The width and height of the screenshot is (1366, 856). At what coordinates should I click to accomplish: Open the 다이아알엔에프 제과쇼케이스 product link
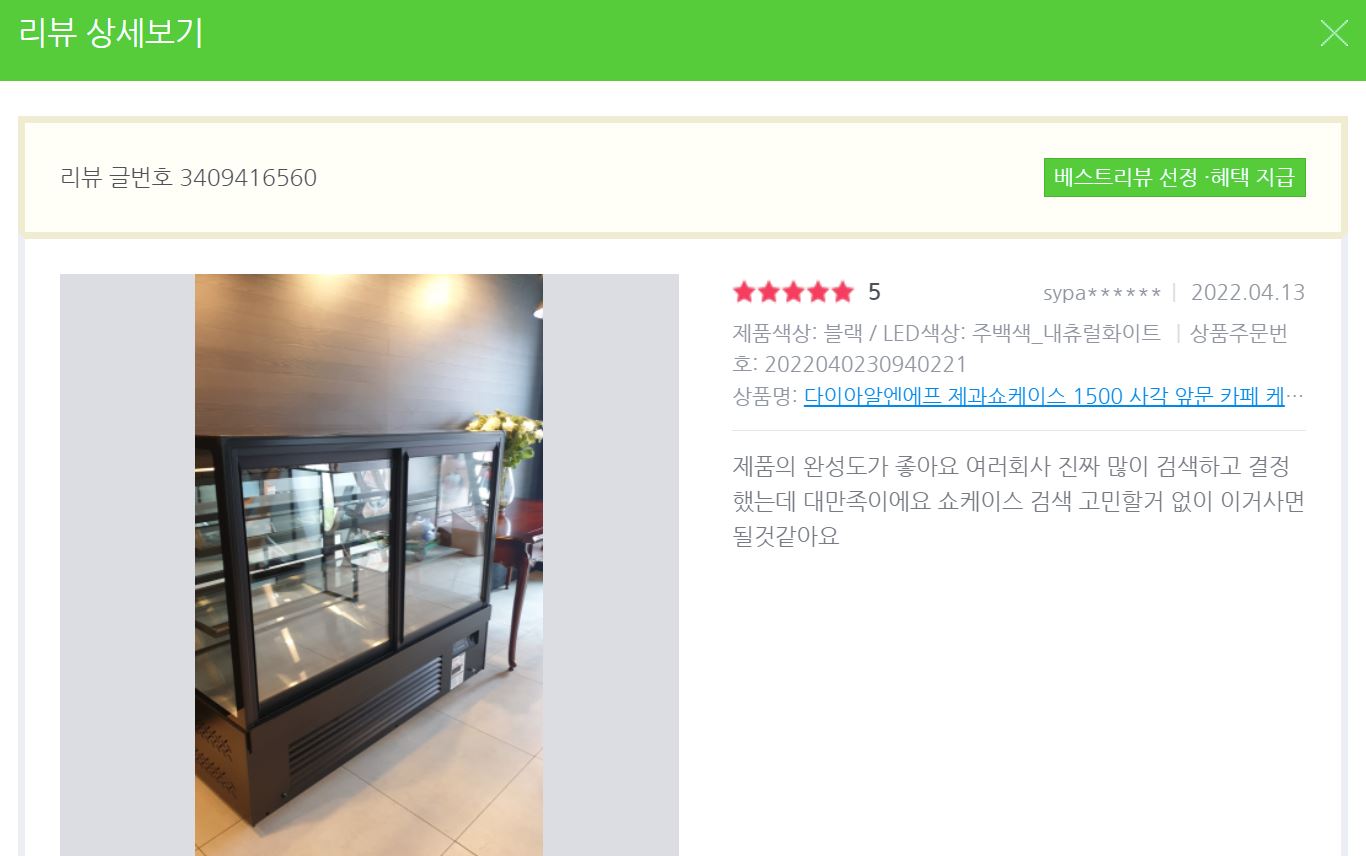click(1044, 396)
